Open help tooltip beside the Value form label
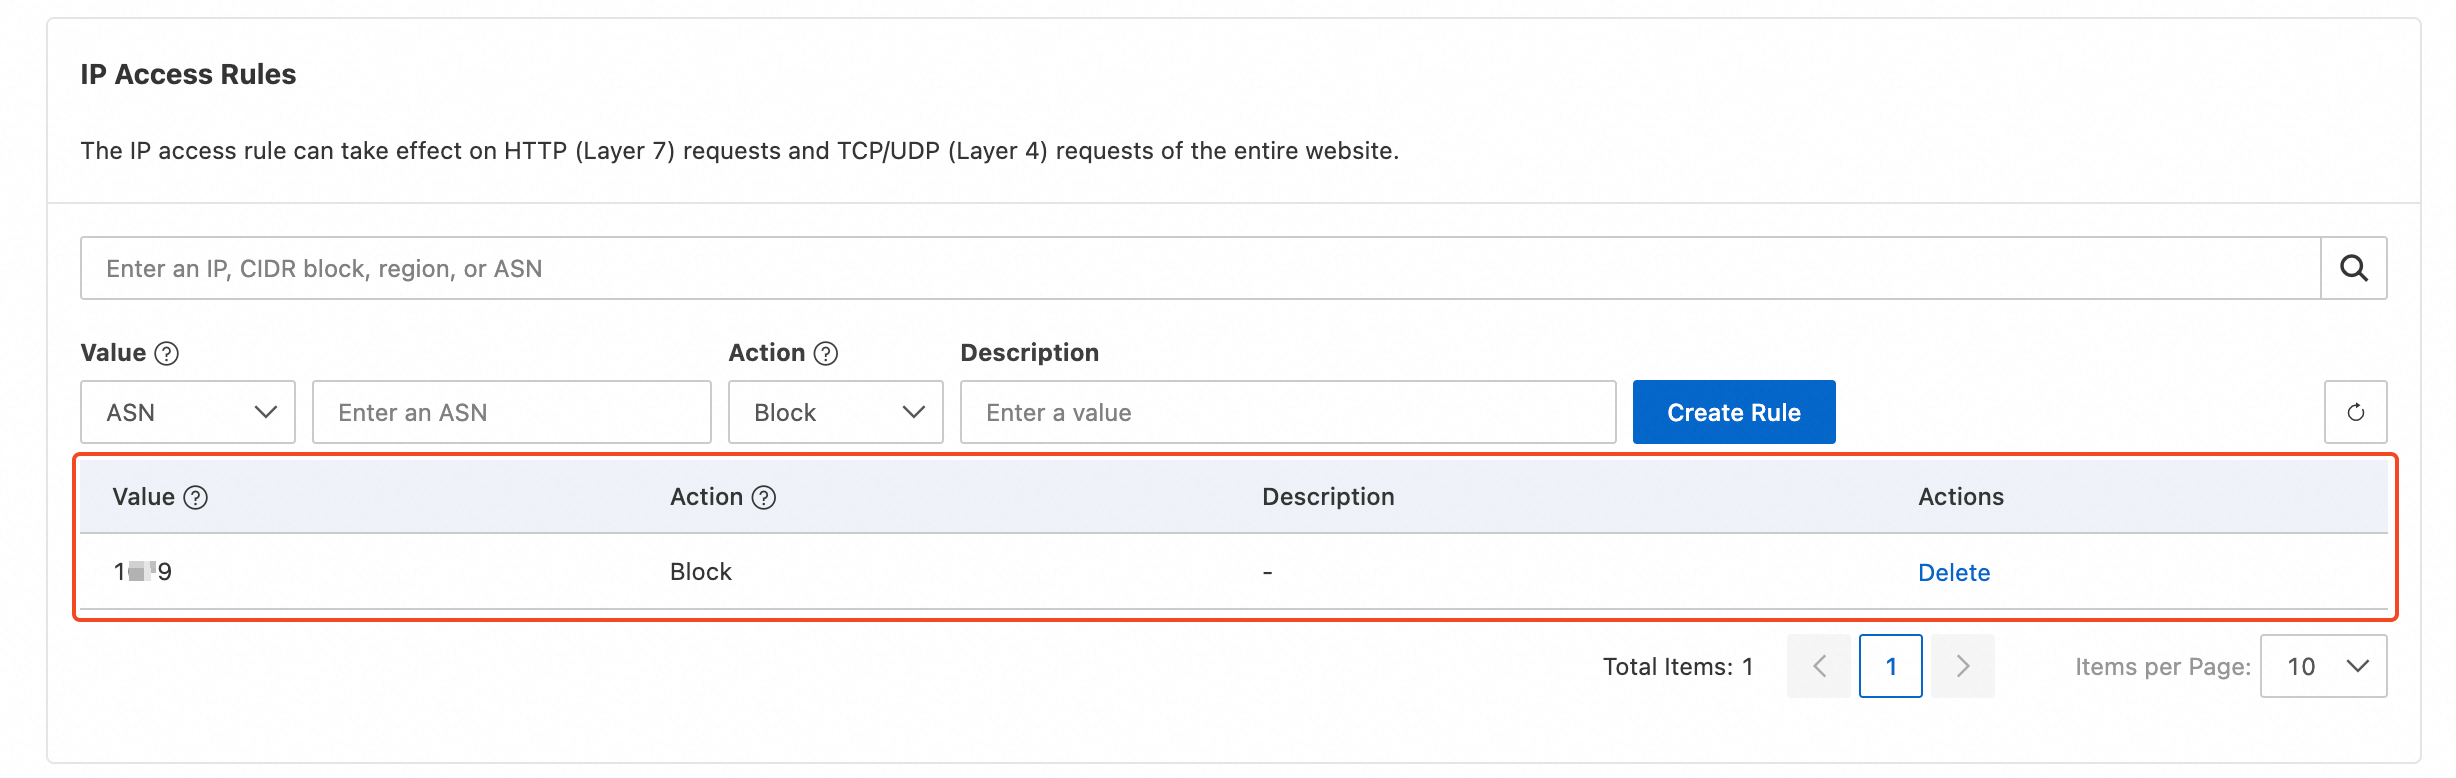 click(x=167, y=353)
